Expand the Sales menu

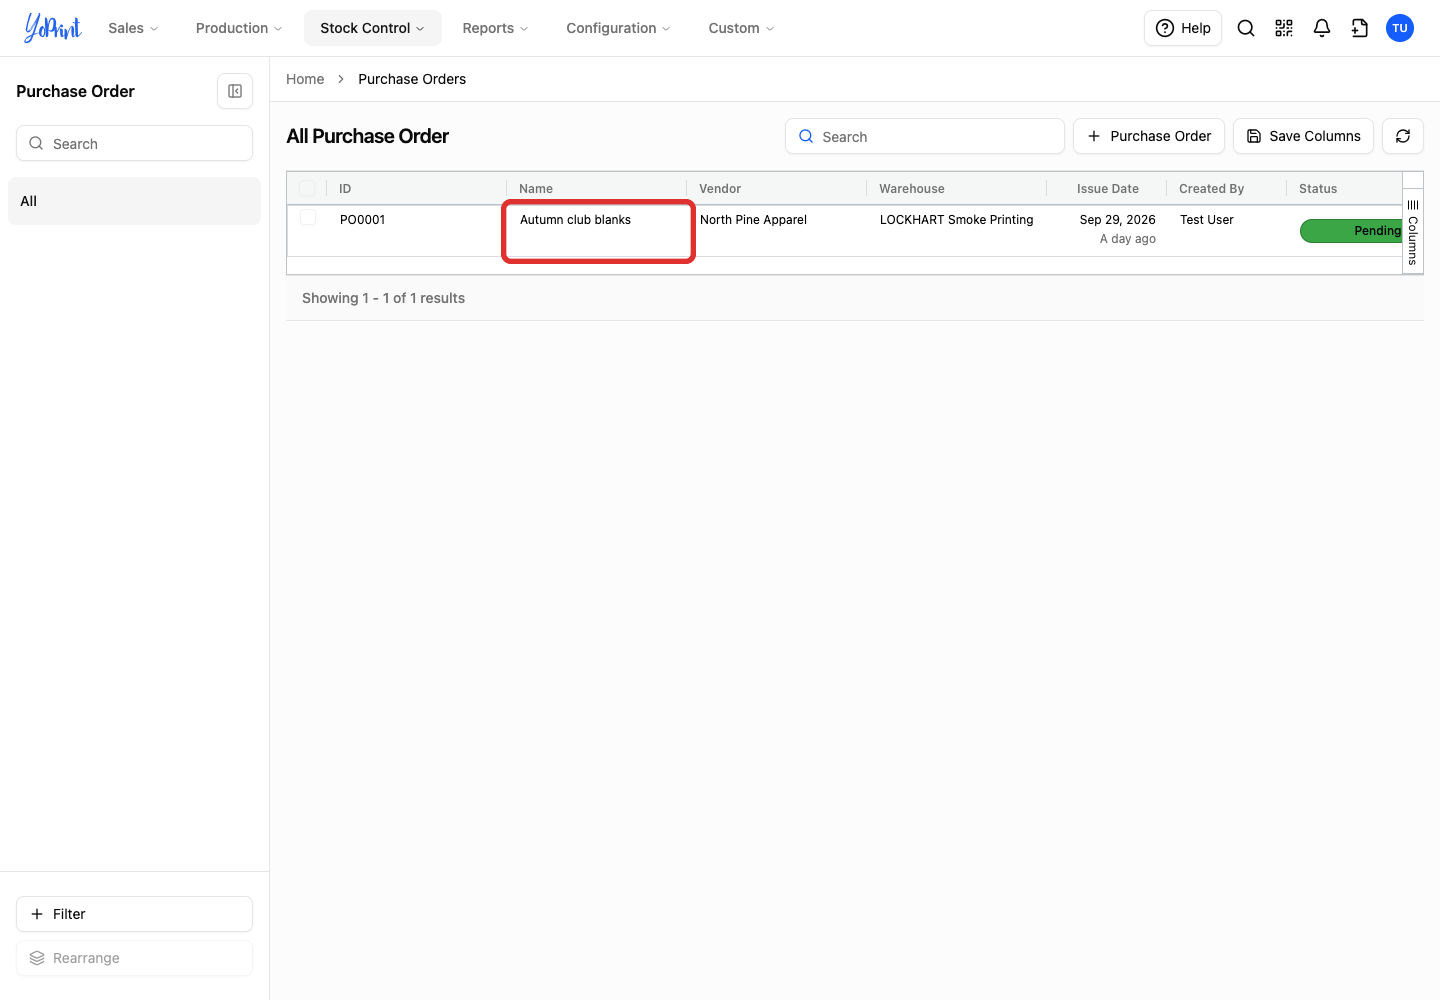click(x=133, y=28)
